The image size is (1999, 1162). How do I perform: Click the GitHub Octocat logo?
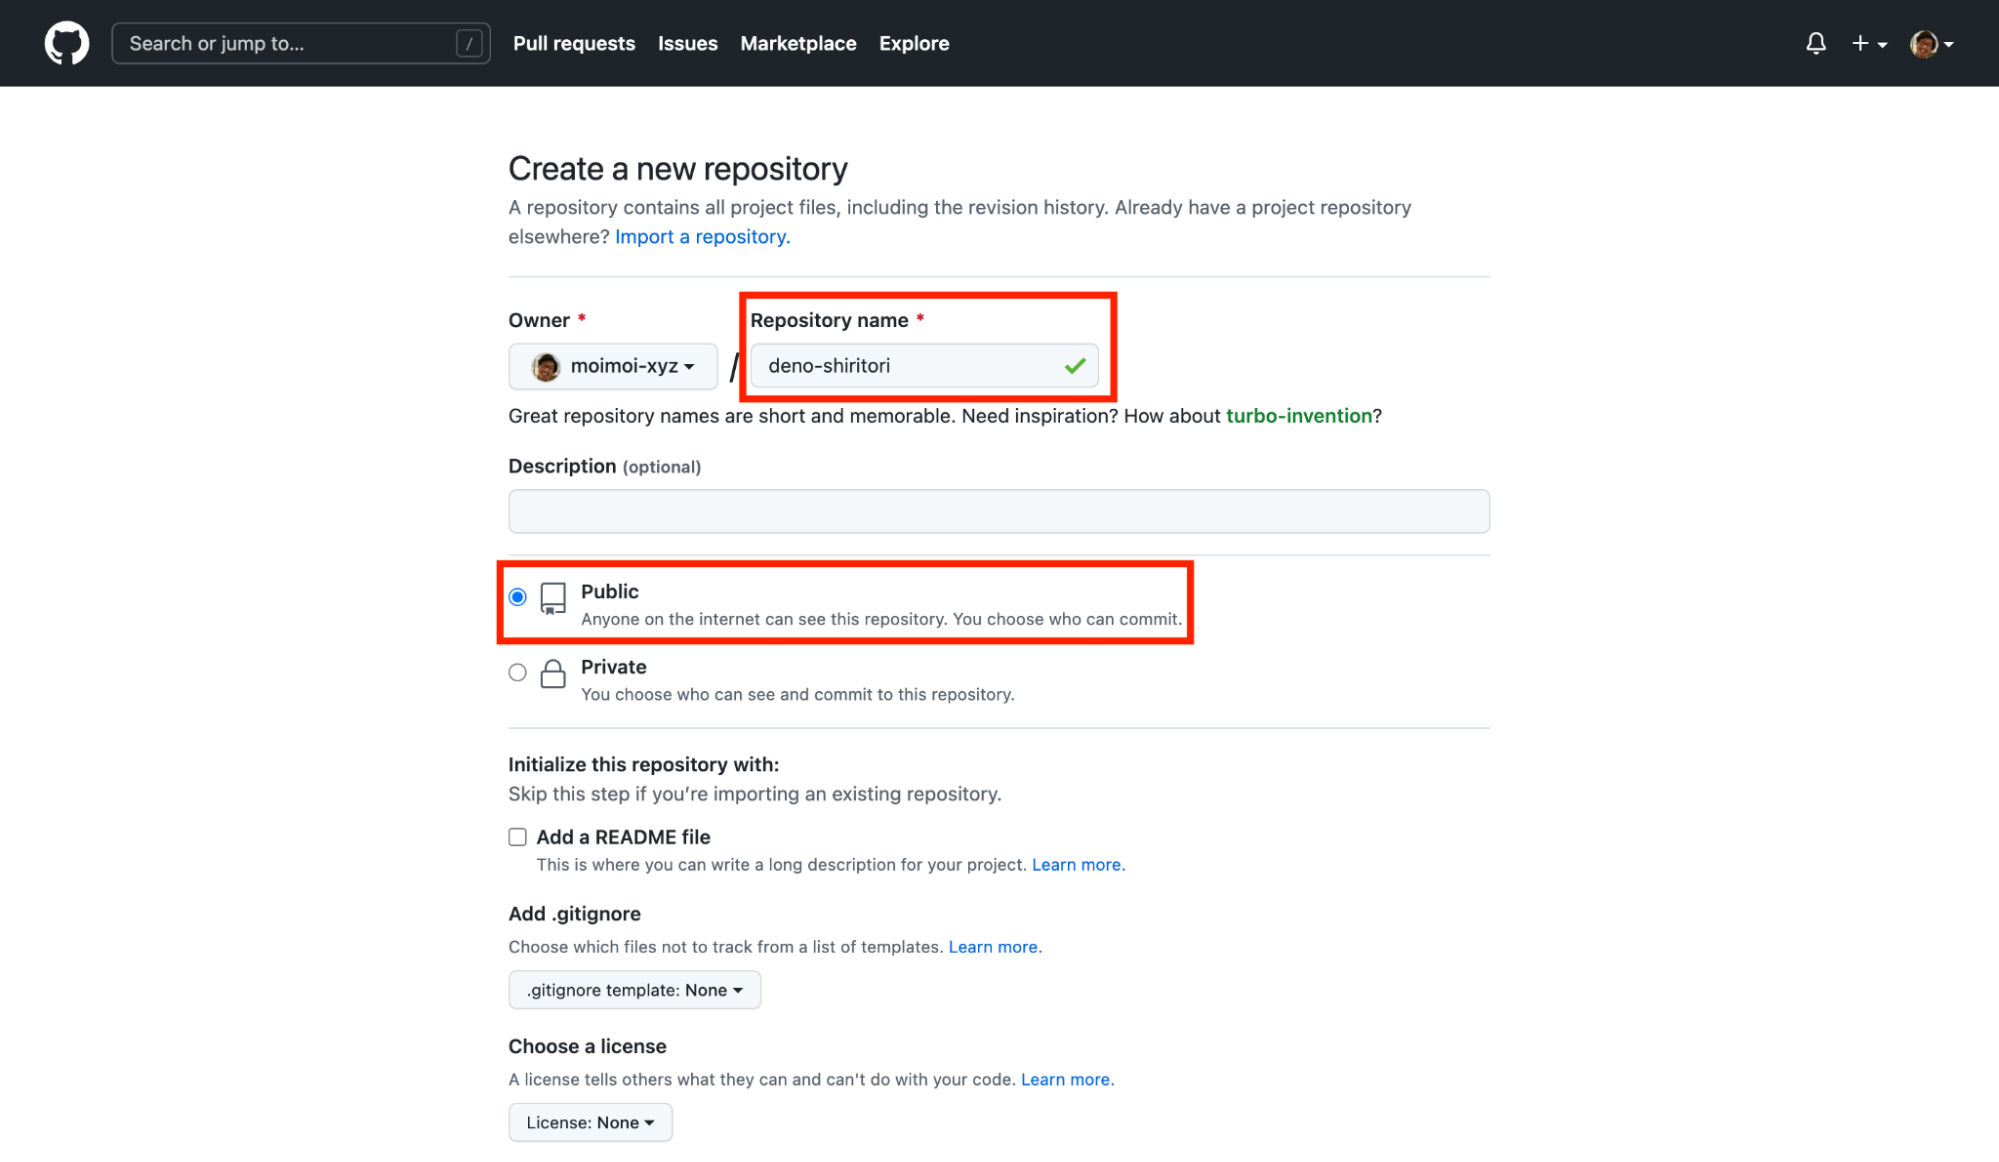point(67,43)
